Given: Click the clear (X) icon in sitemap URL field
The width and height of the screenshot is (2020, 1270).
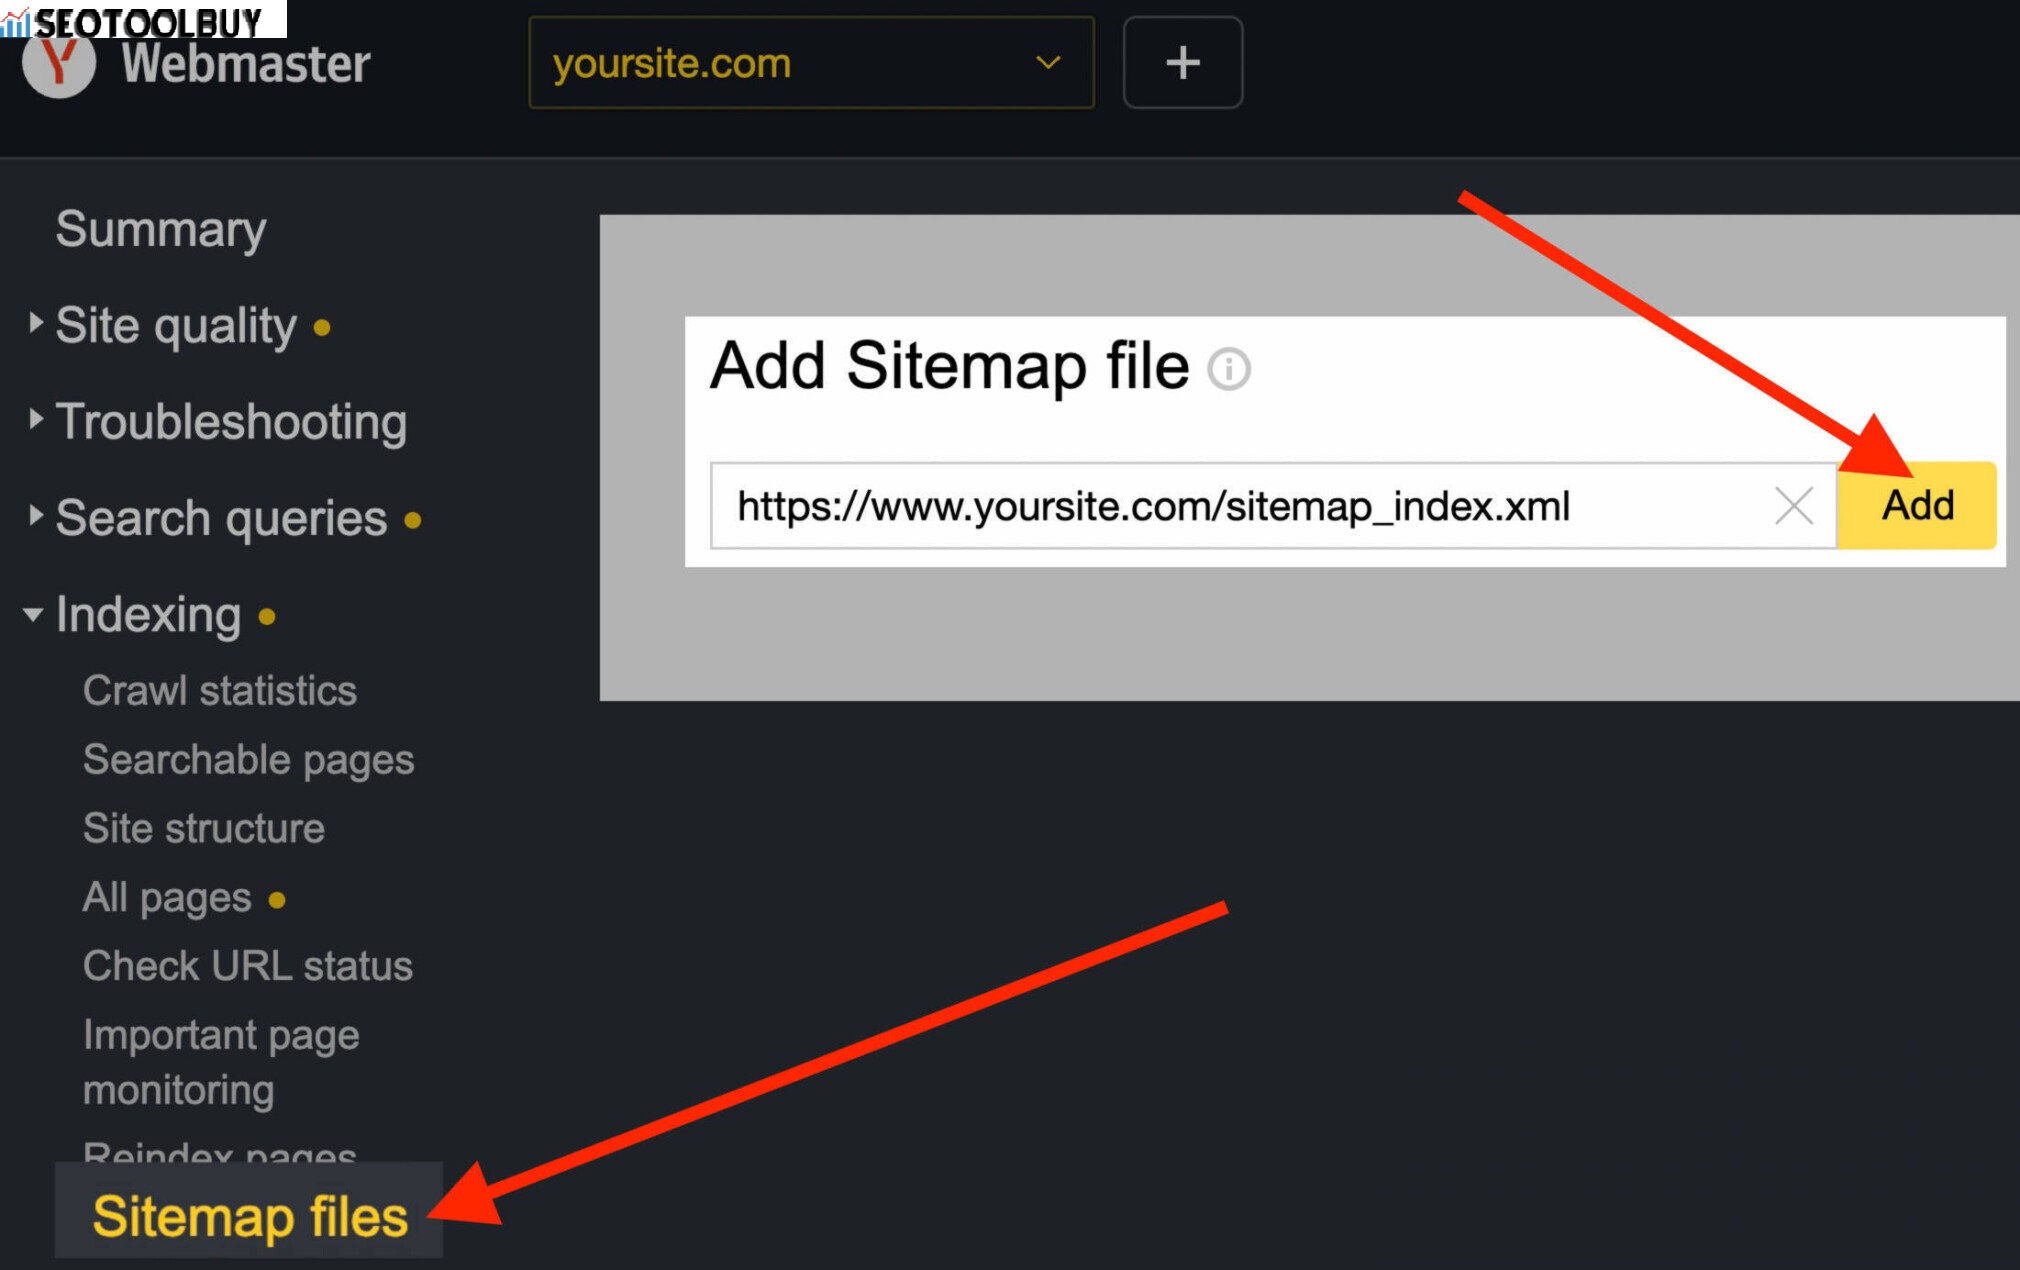Looking at the screenshot, I should click(x=1792, y=506).
